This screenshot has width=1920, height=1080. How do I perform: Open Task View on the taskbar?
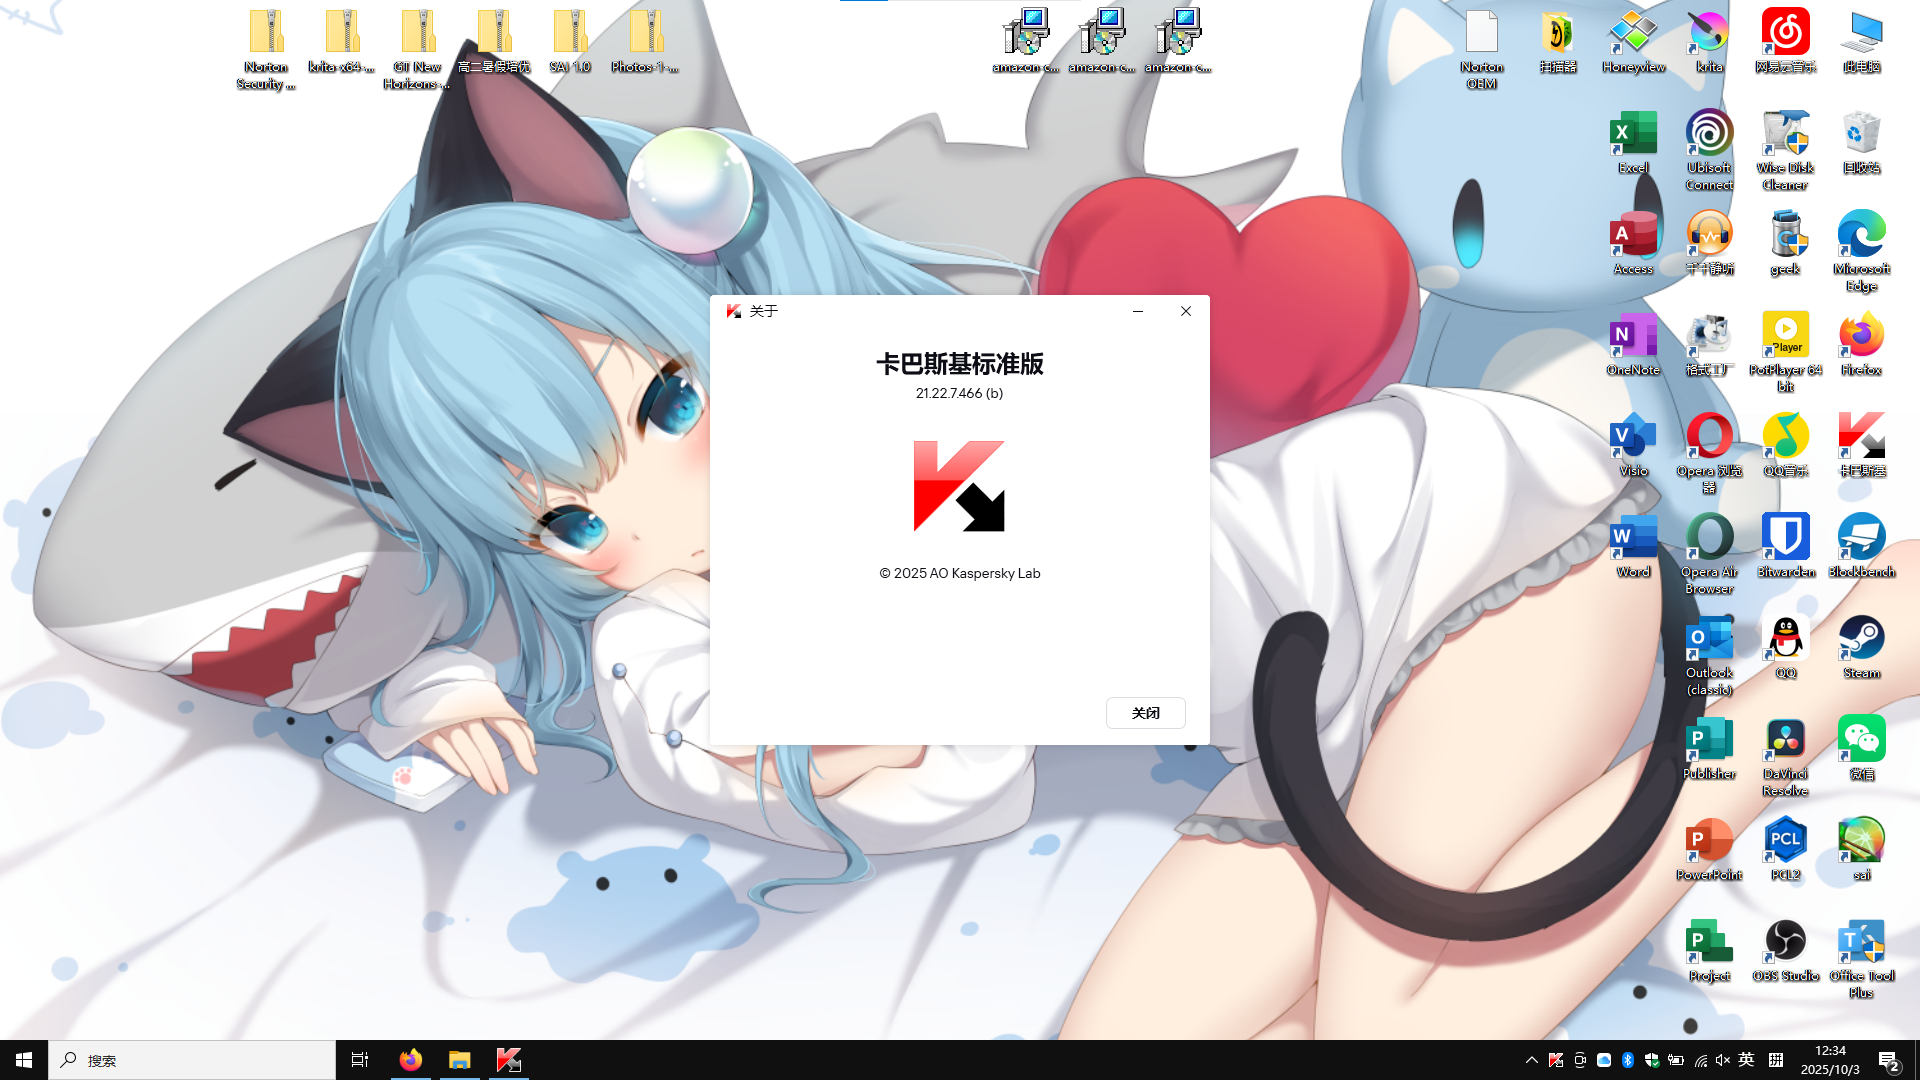click(360, 1060)
